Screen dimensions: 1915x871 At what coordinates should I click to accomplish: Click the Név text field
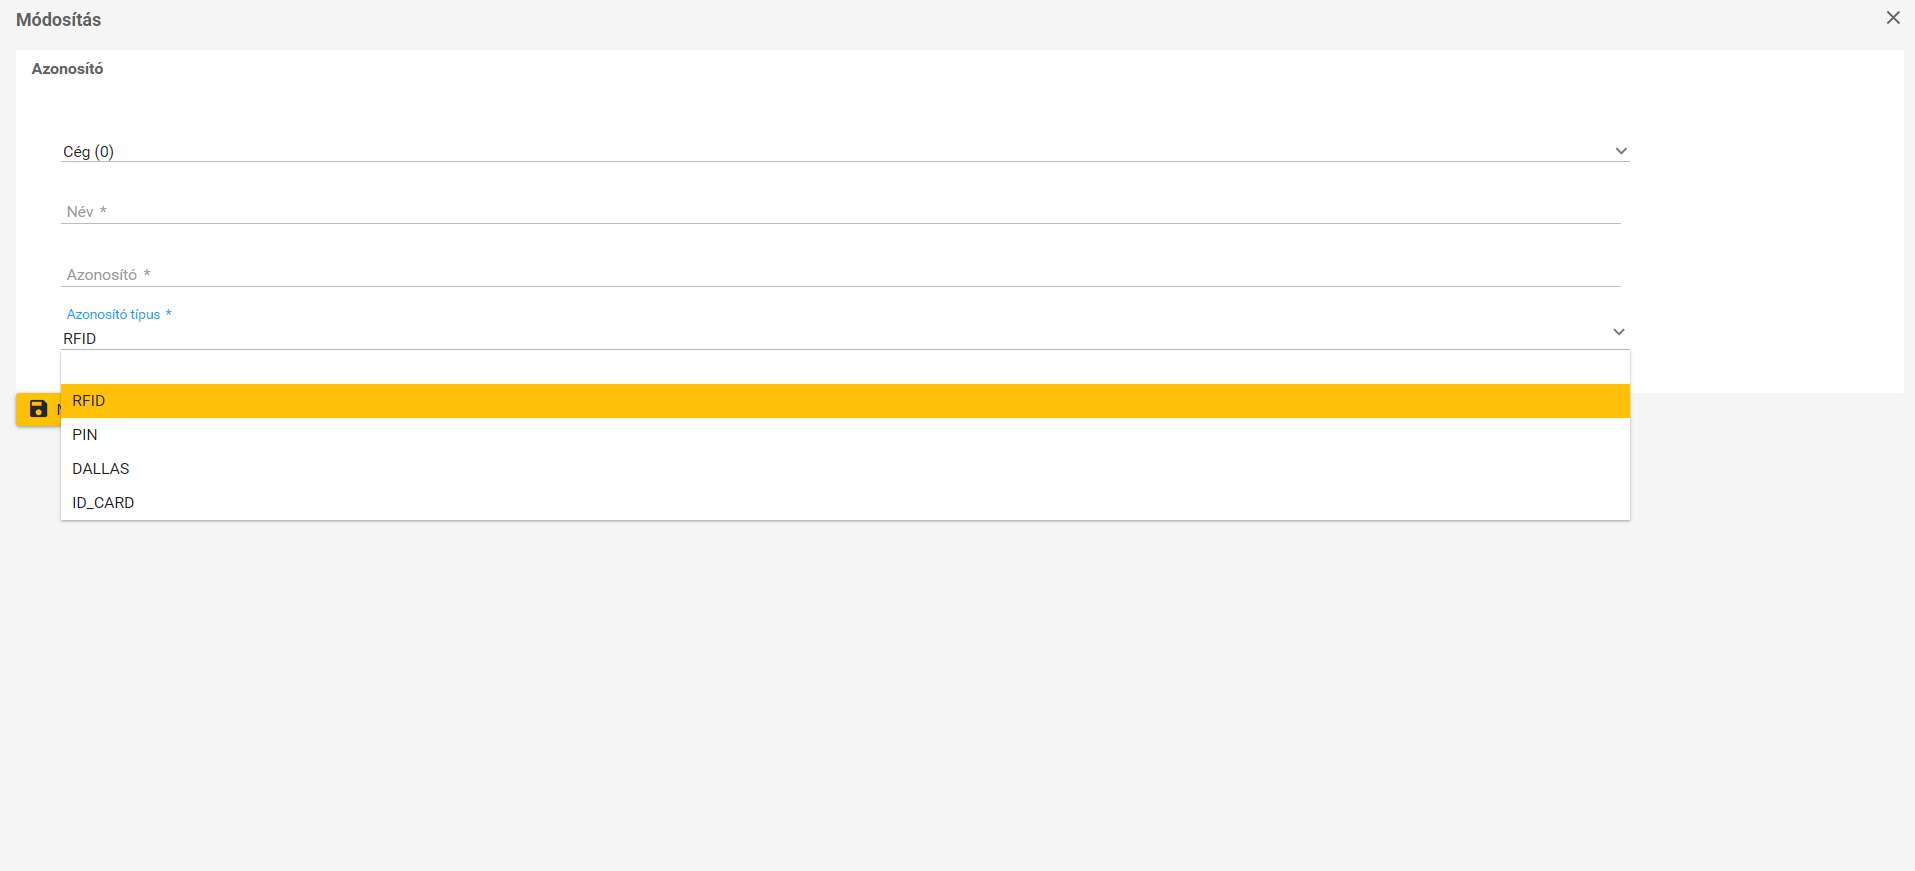point(841,212)
